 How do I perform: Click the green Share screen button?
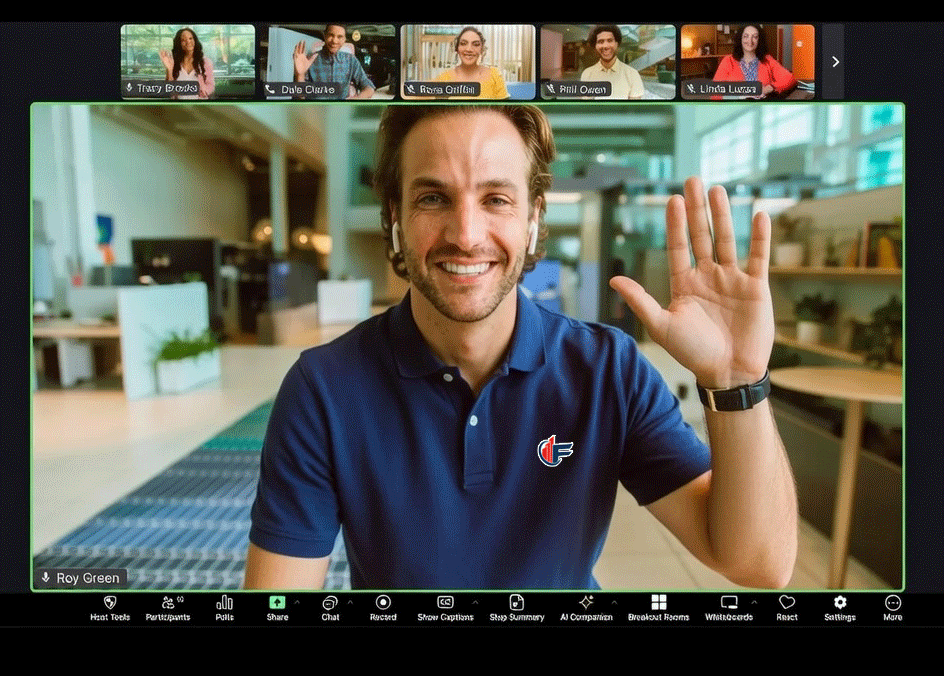coord(277,603)
